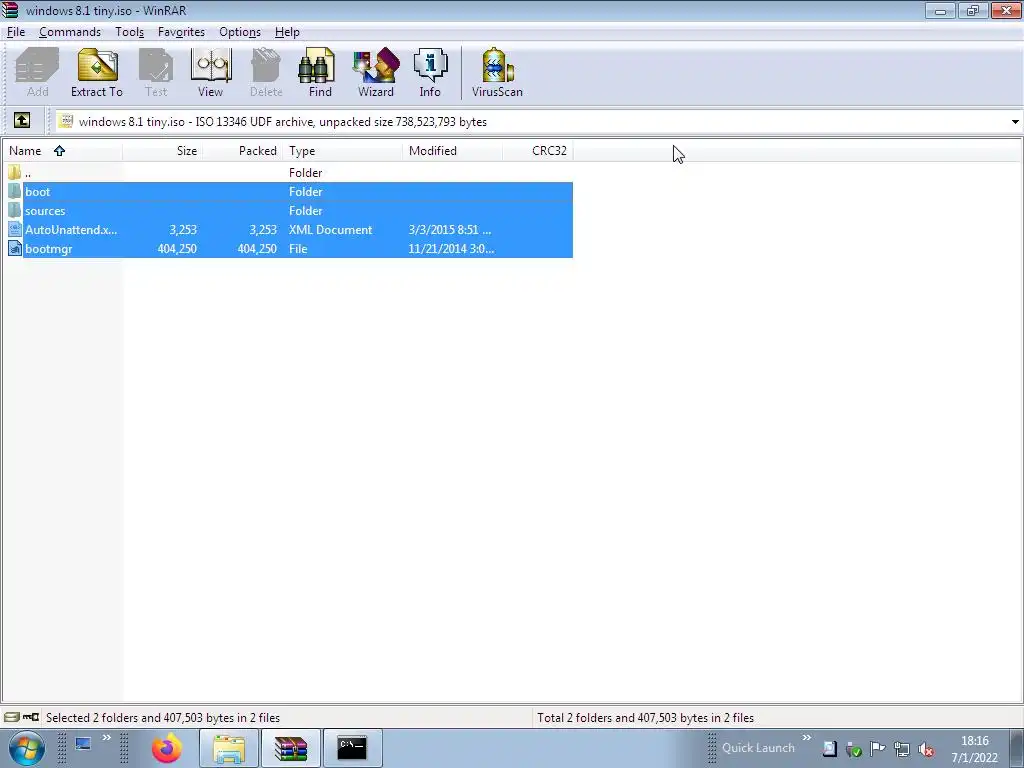The image size is (1024, 768).
Task: Click the 11/21/2014 modified date cell
Action: (x=451, y=248)
